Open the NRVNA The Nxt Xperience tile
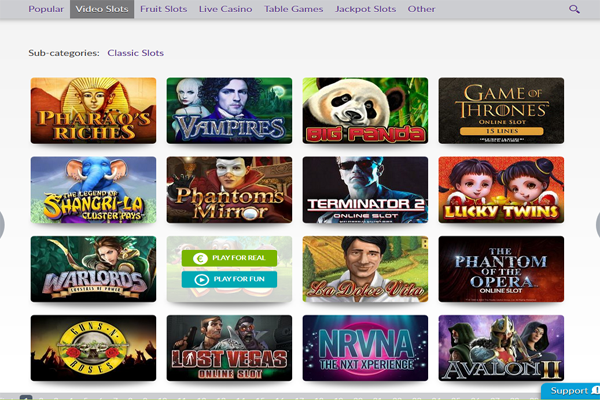 [365, 348]
